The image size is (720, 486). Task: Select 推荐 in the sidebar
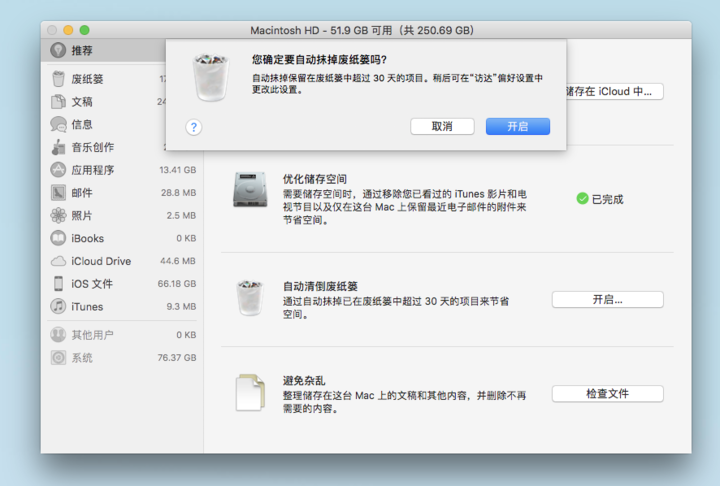tap(82, 50)
